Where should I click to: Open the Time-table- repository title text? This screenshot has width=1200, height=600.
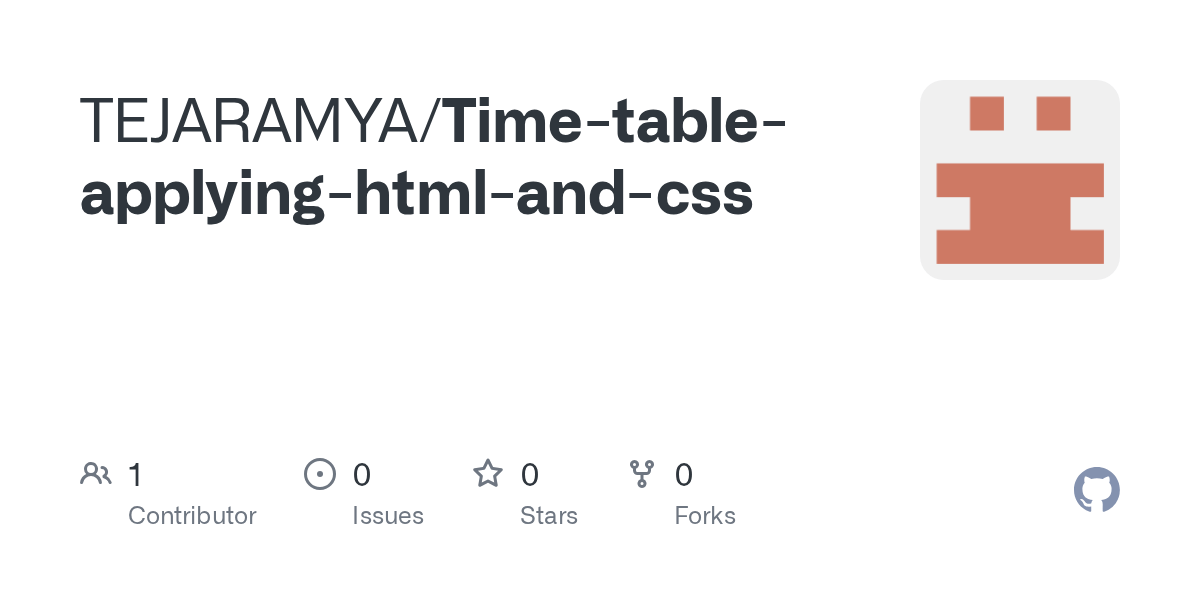pyautogui.click(x=614, y=120)
